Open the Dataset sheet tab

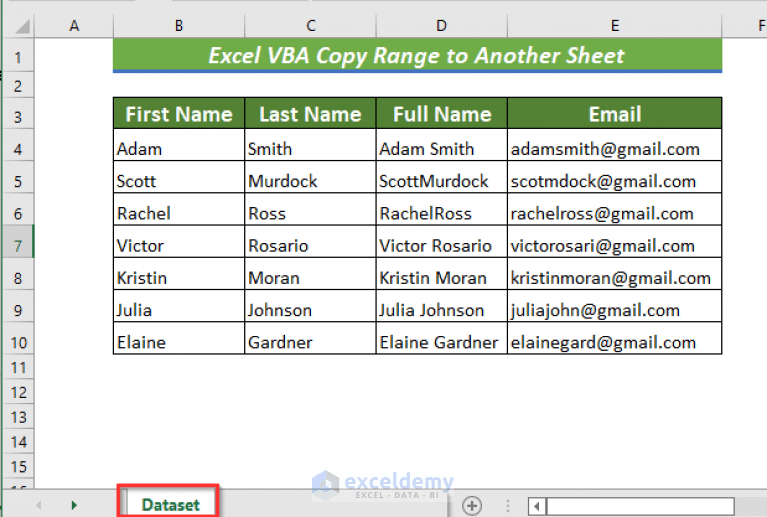coord(170,504)
